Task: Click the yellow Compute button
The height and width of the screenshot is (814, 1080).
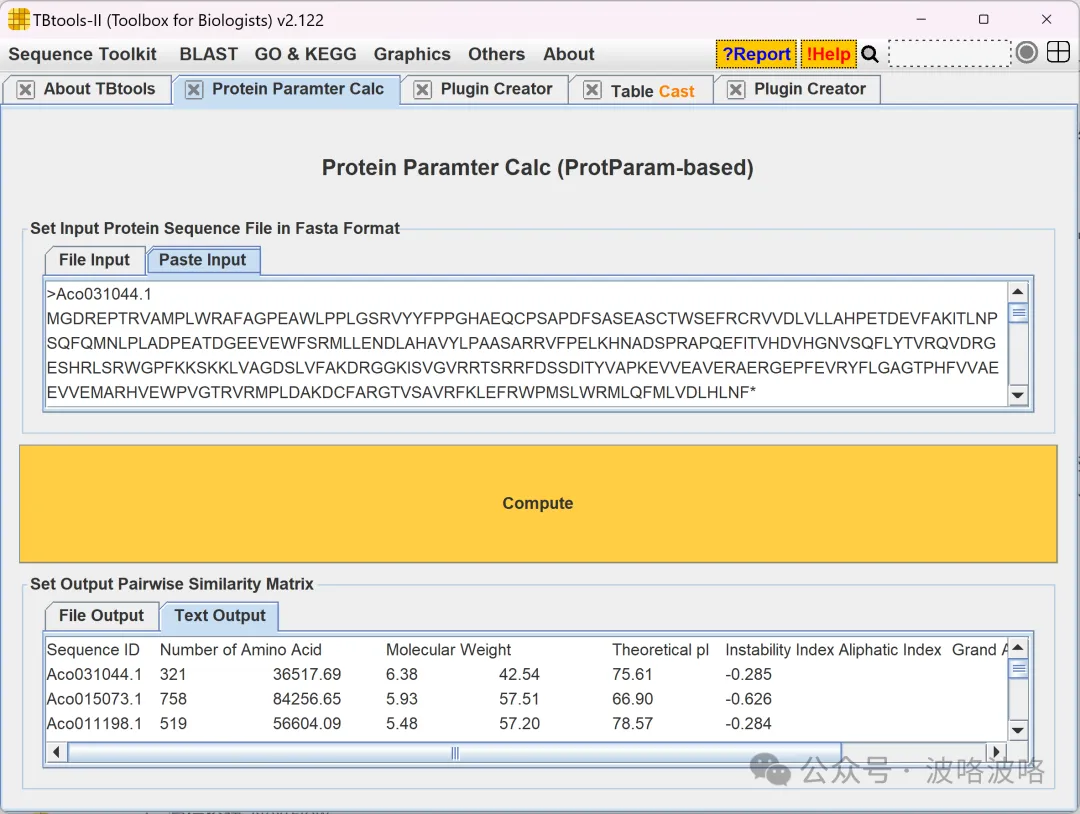Action: tap(538, 503)
